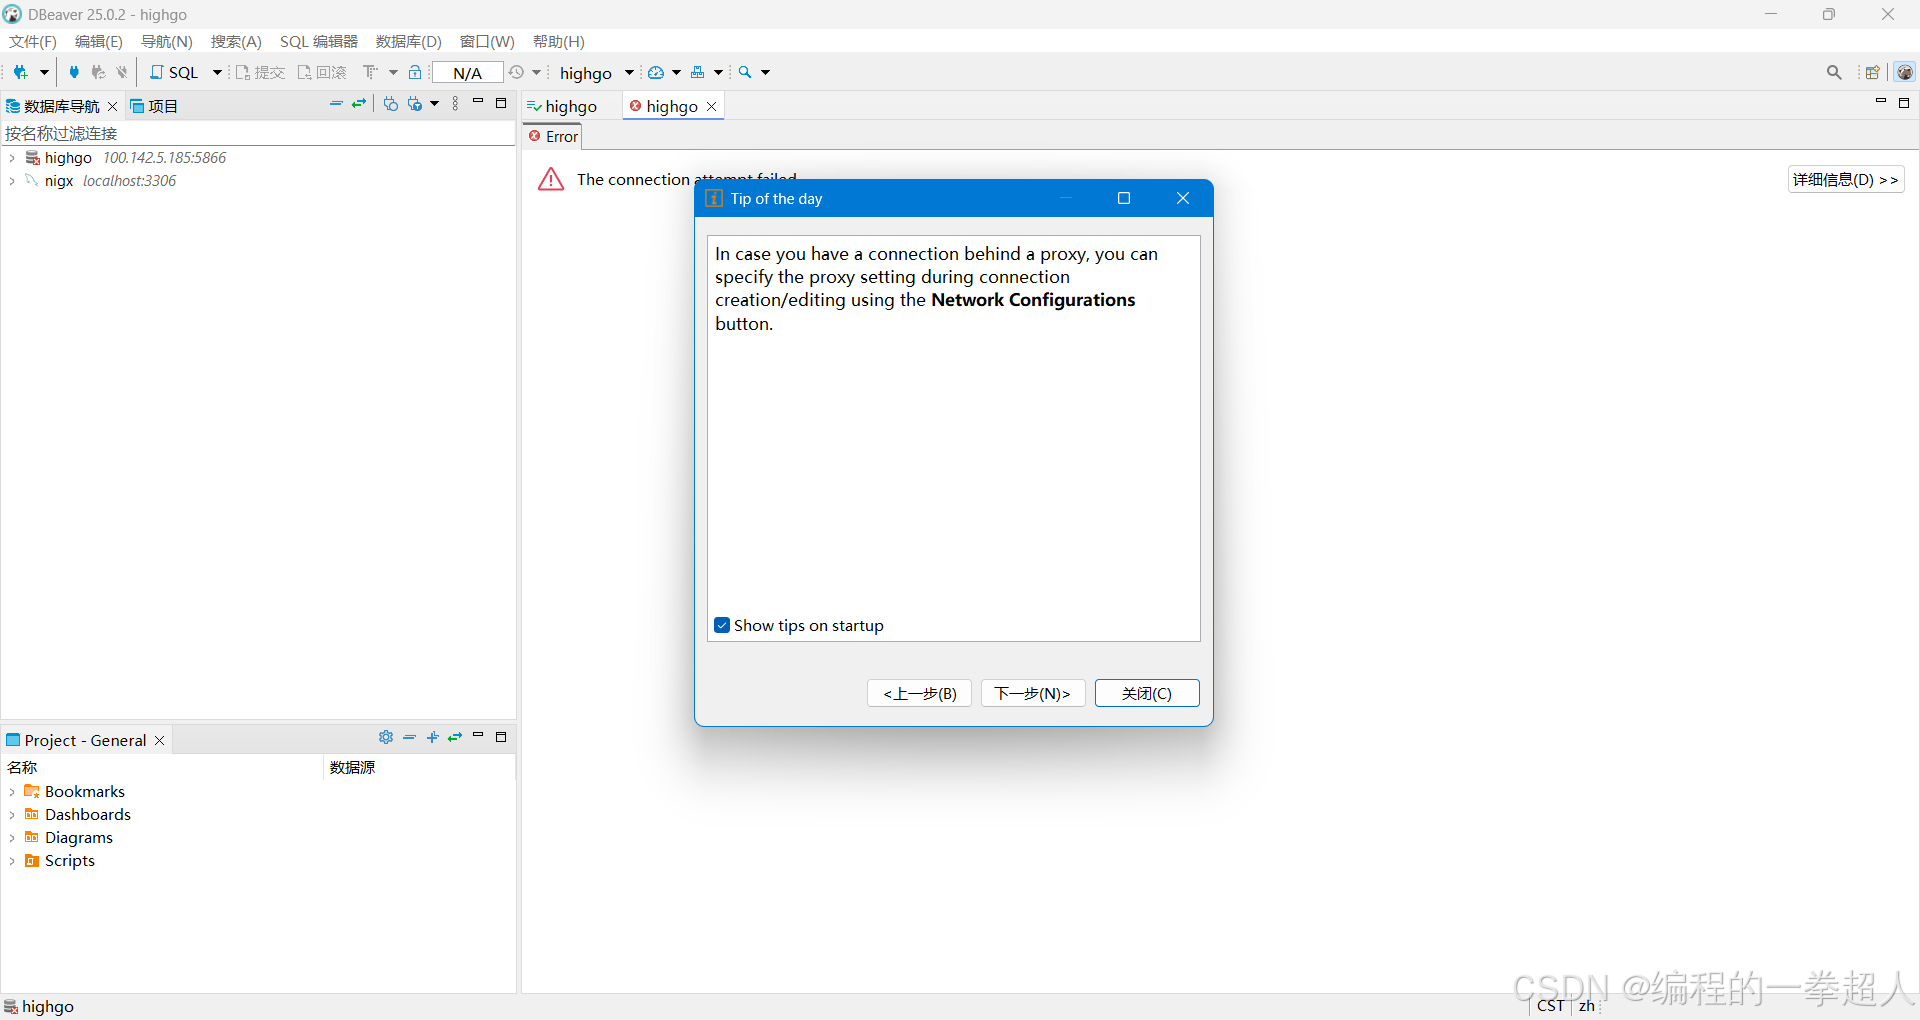
Task: Select nigx localhost:3306 connection
Action: coord(100,181)
